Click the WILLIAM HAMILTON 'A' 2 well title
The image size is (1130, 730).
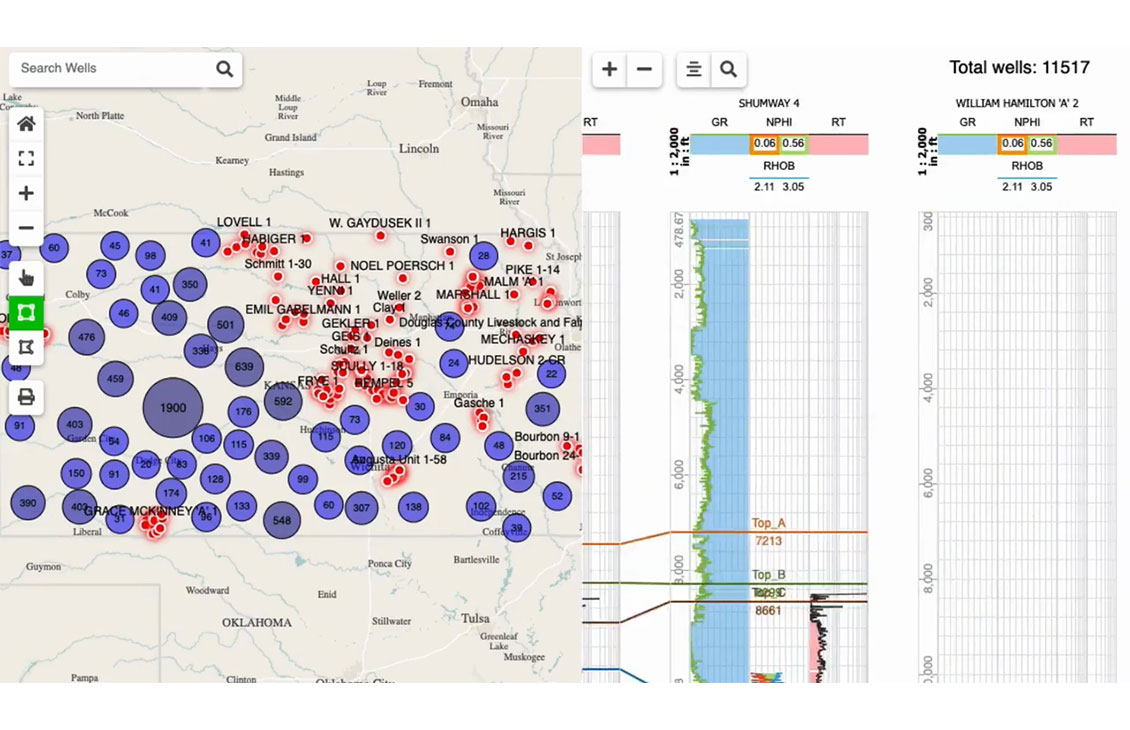pyautogui.click(x=1017, y=103)
